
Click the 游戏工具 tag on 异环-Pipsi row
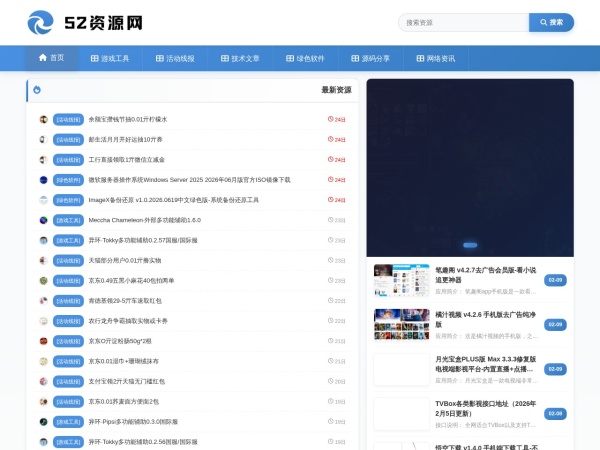point(68,422)
